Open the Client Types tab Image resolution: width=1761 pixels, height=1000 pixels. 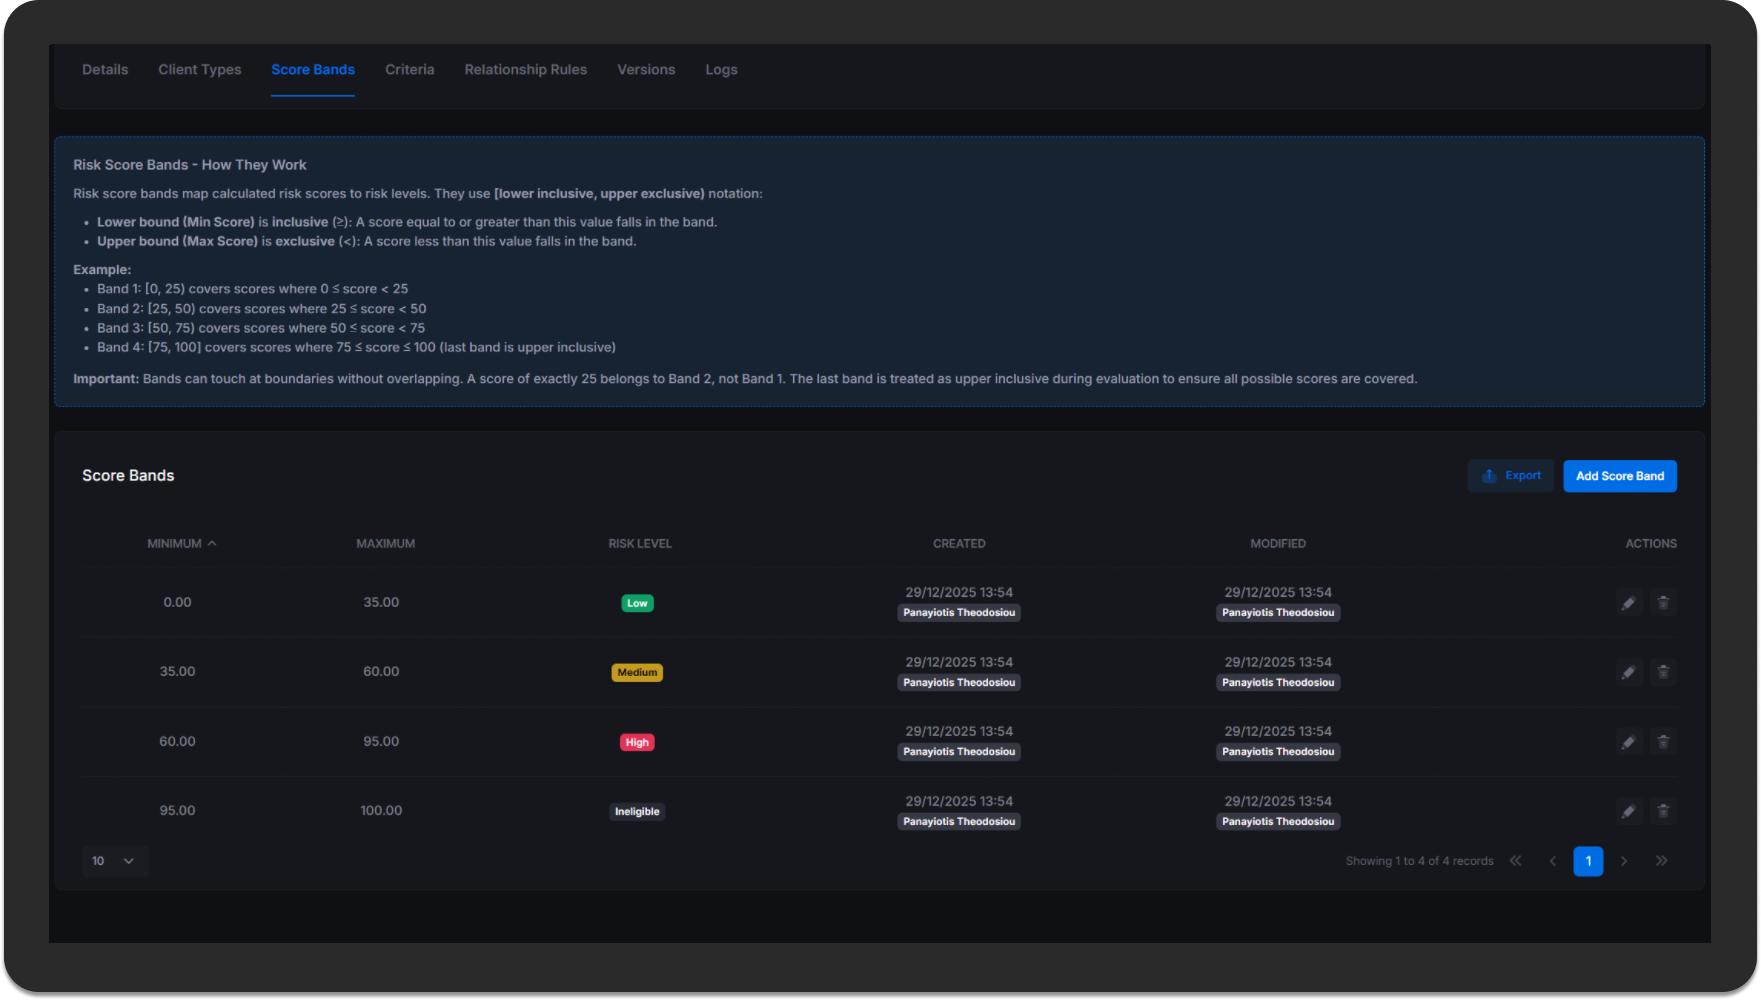point(199,70)
